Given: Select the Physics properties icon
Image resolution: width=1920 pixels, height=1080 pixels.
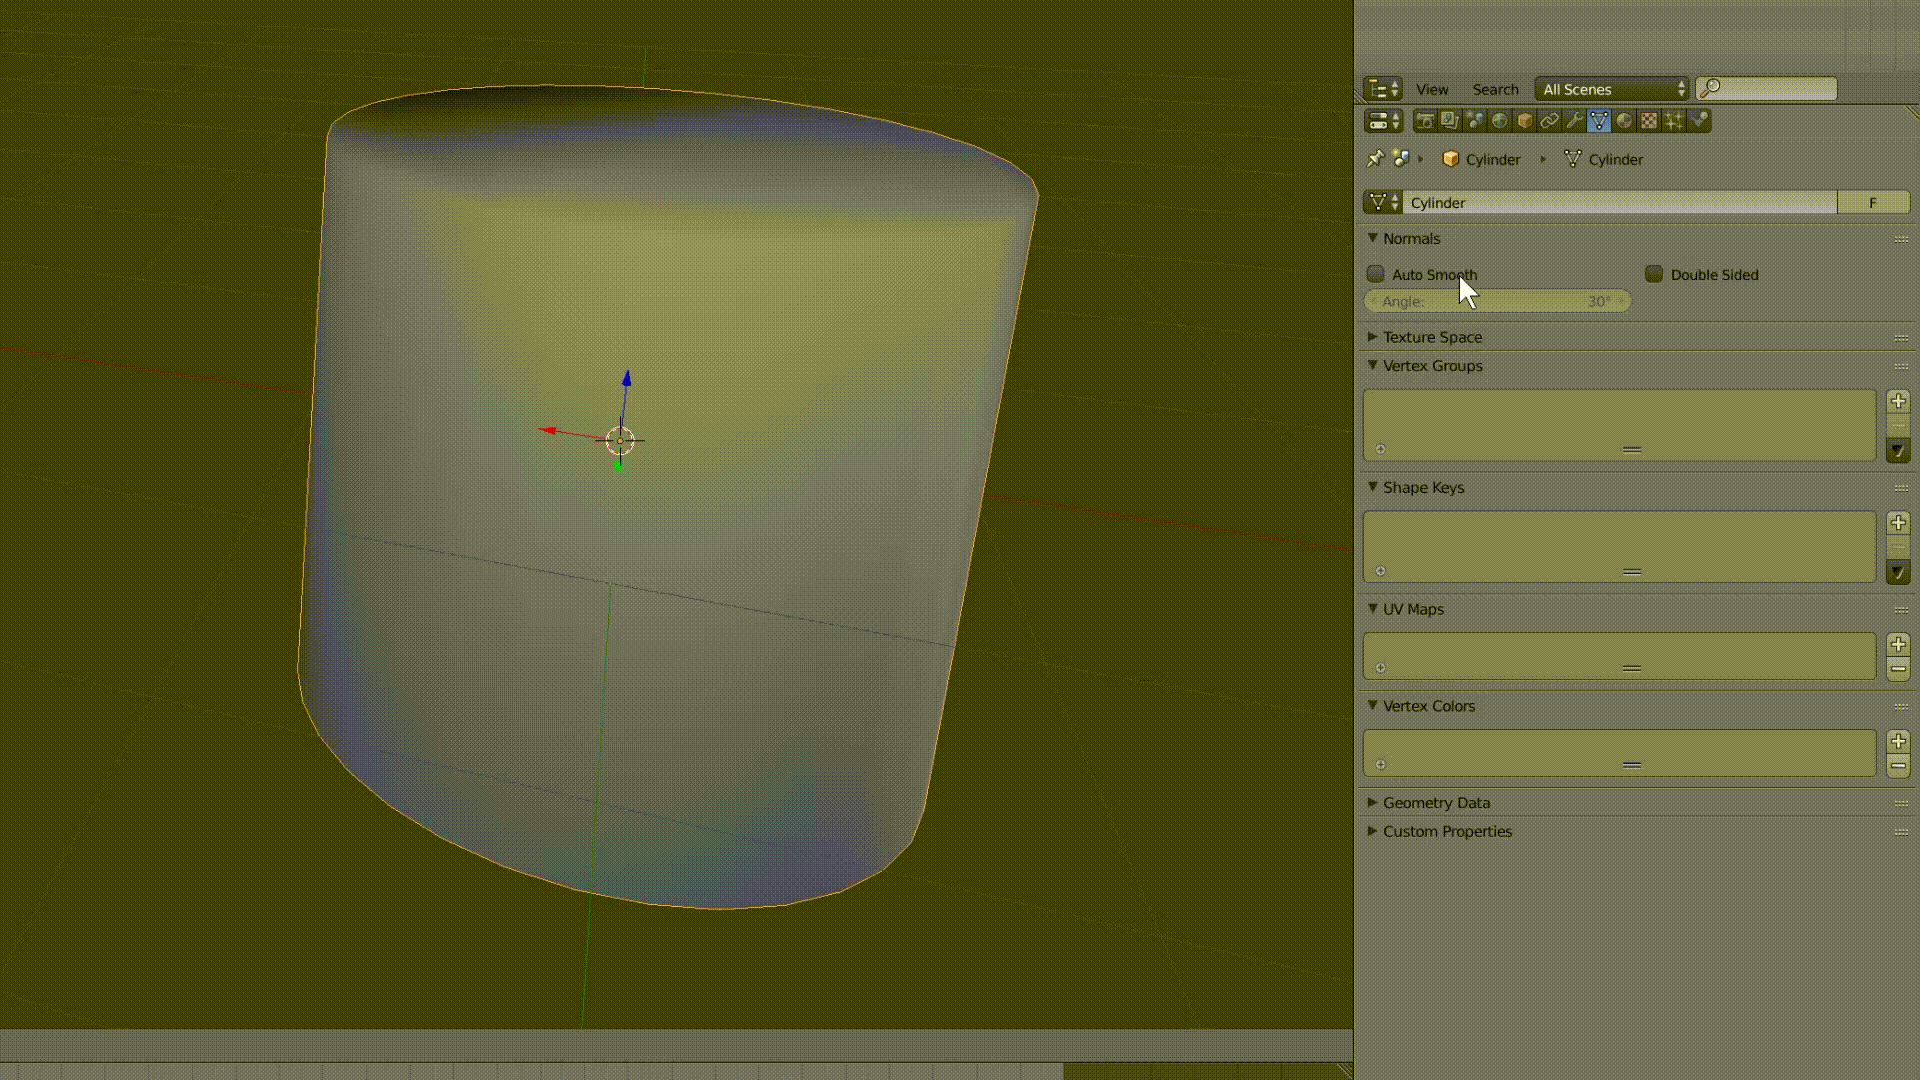Looking at the screenshot, I should pos(1699,120).
